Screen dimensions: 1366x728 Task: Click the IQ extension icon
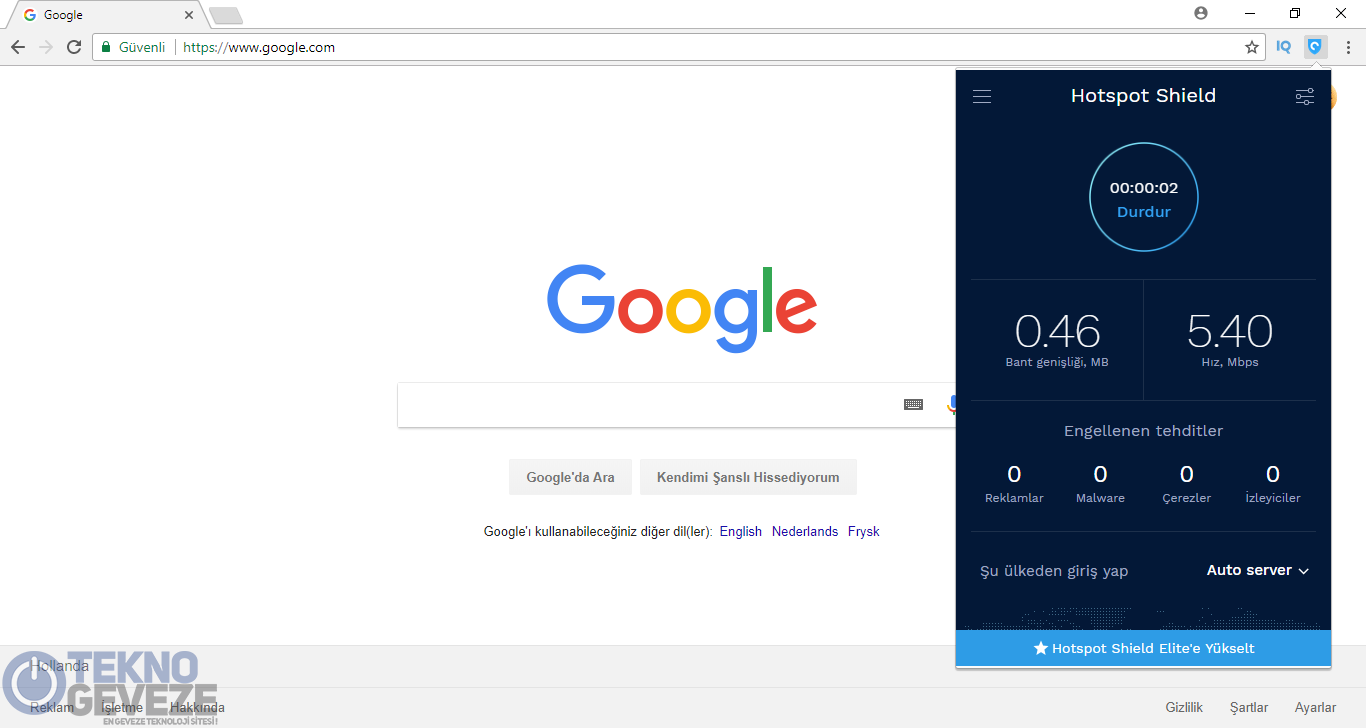pyautogui.click(x=1283, y=47)
